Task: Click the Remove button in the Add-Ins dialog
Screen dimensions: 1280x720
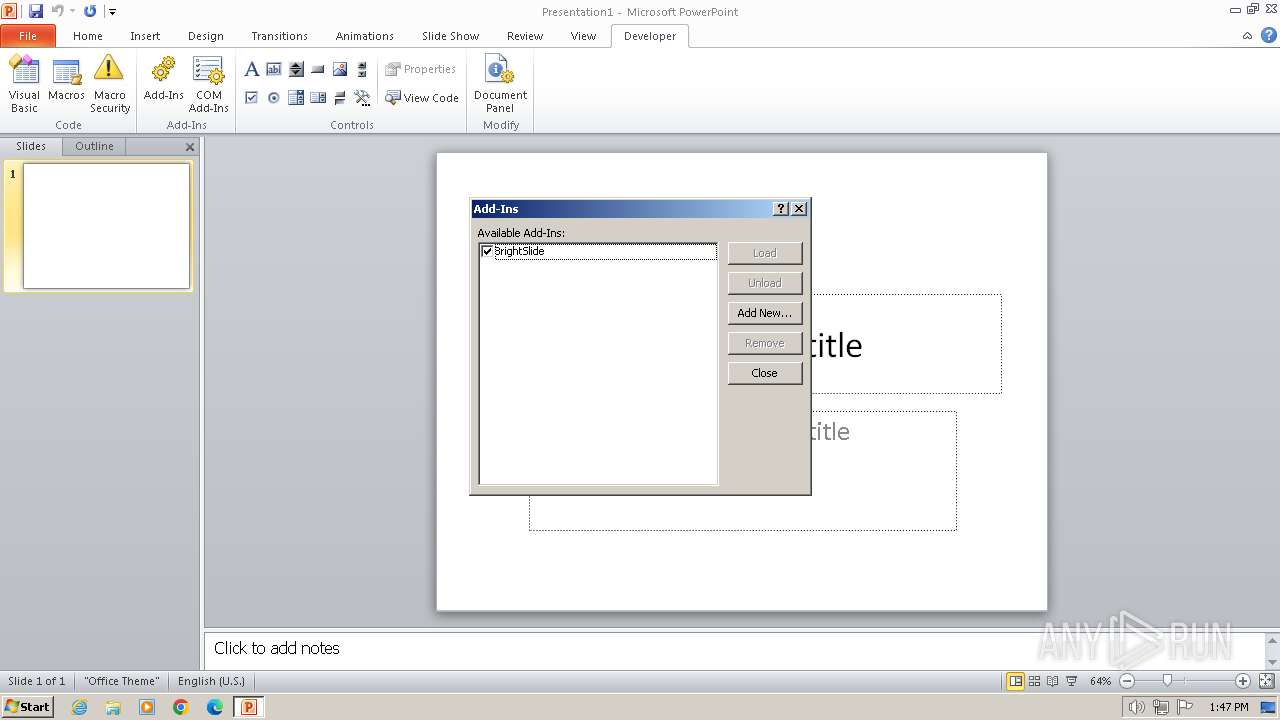Action: pyautogui.click(x=765, y=343)
